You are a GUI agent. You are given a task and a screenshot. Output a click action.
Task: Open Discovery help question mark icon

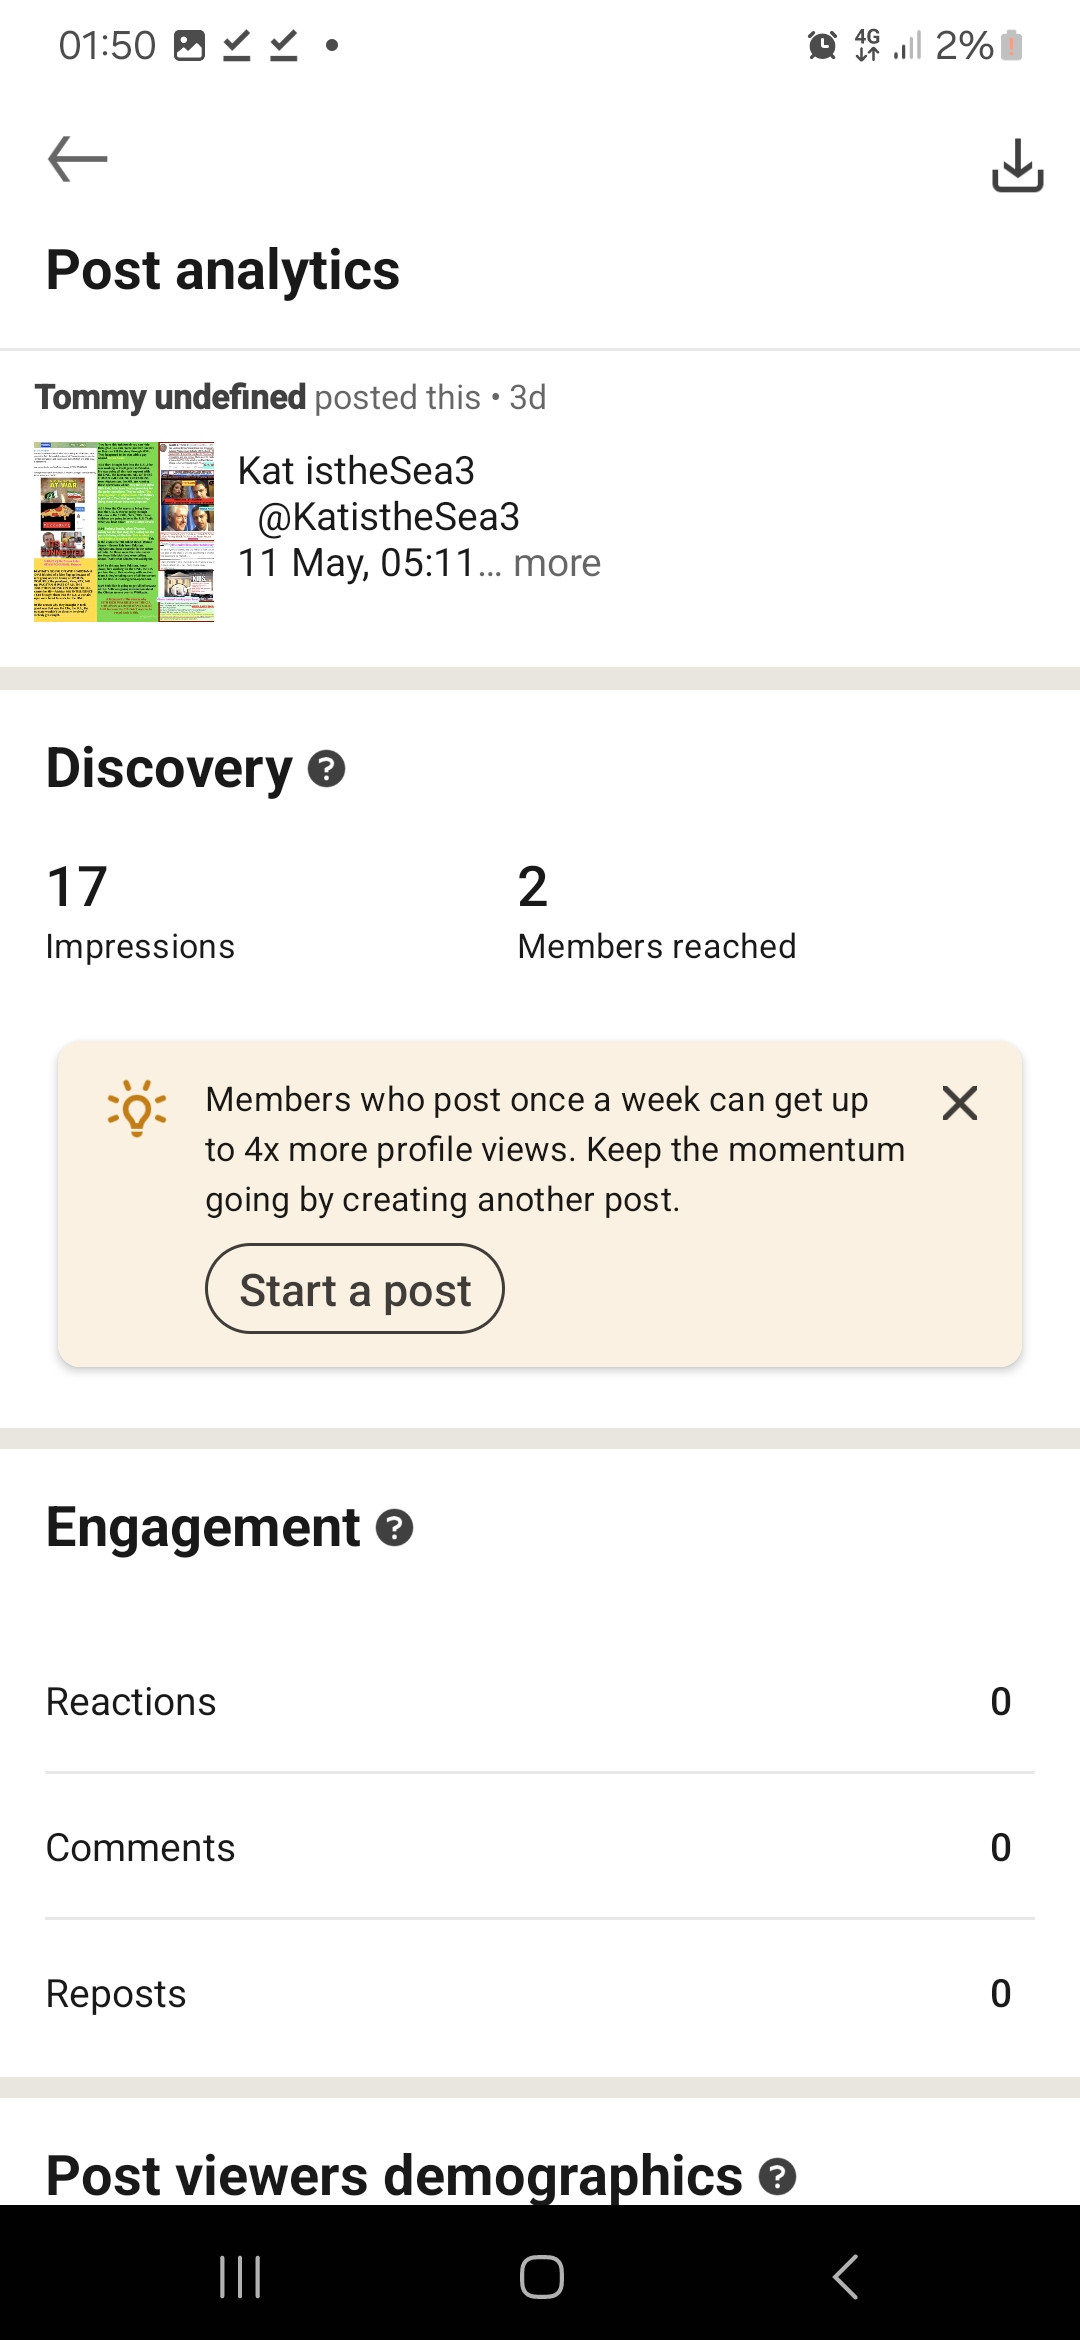click(x=326, y=769)
